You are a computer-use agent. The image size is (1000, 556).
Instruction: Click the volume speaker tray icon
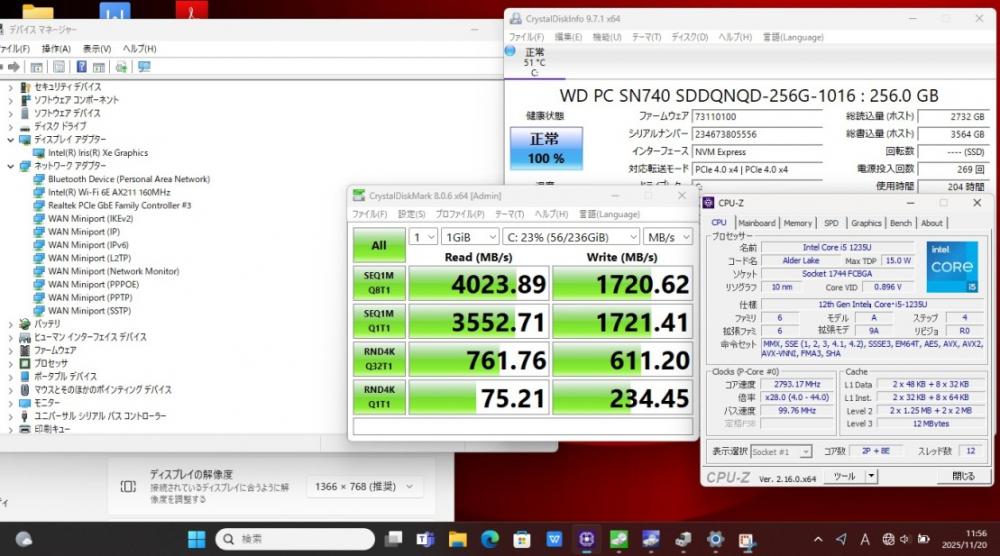pos(904,539)
